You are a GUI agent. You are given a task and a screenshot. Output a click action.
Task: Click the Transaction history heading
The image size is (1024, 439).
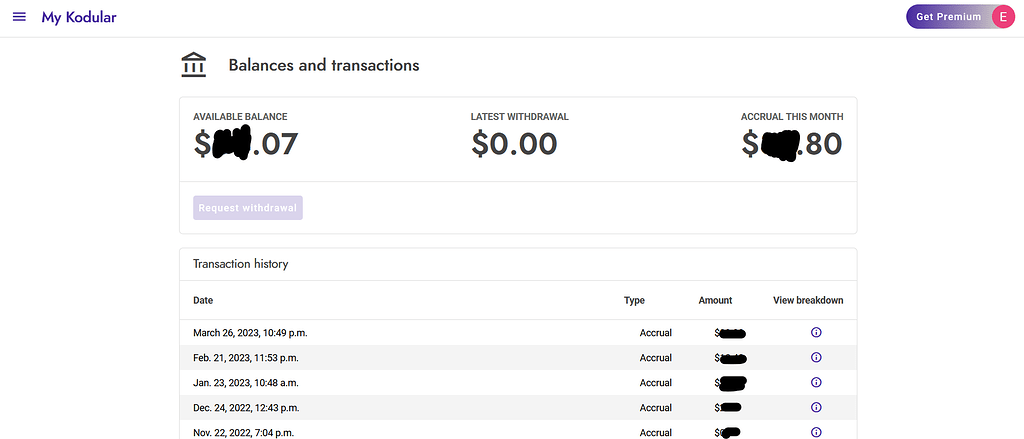(240, 264)
